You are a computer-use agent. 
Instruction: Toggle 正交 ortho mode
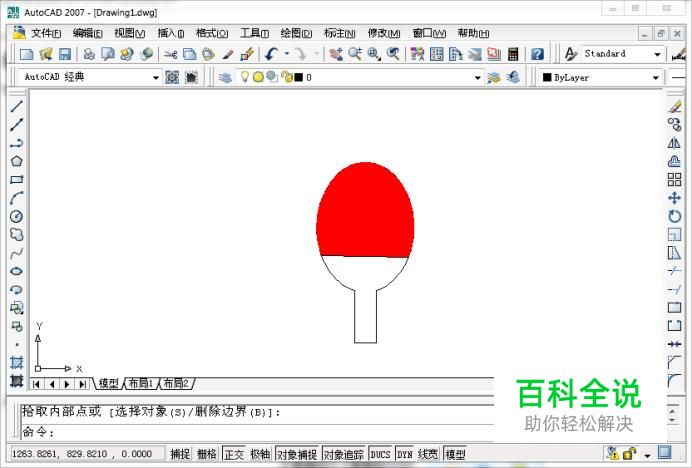(234, 454)
